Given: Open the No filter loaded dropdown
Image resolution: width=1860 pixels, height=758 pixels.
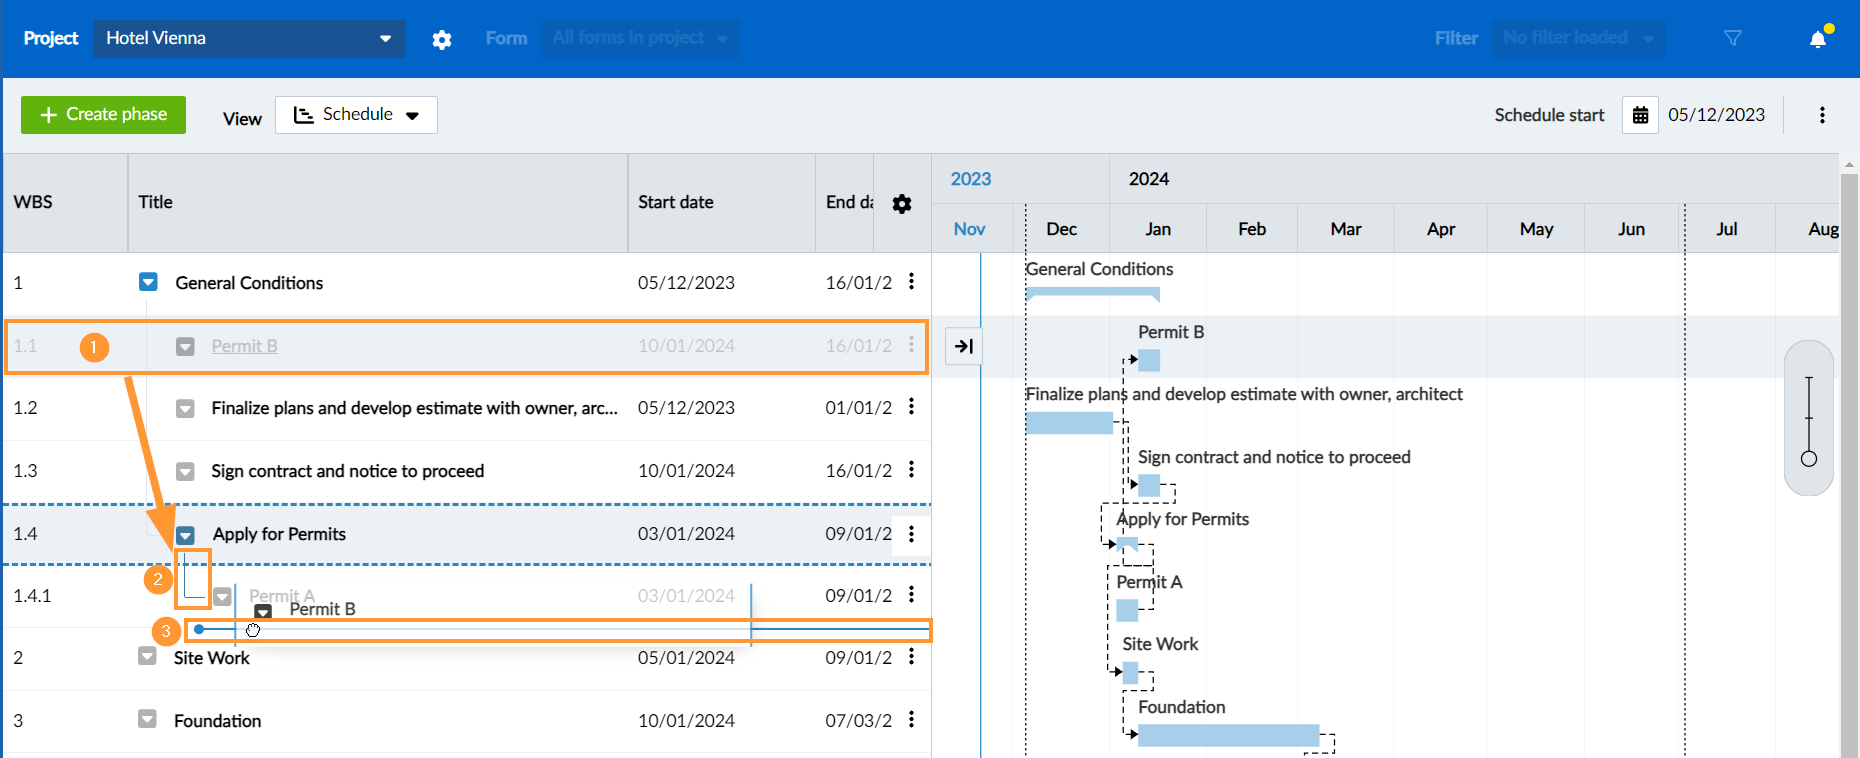Looking at the screenshot, I should [1577, 38].
